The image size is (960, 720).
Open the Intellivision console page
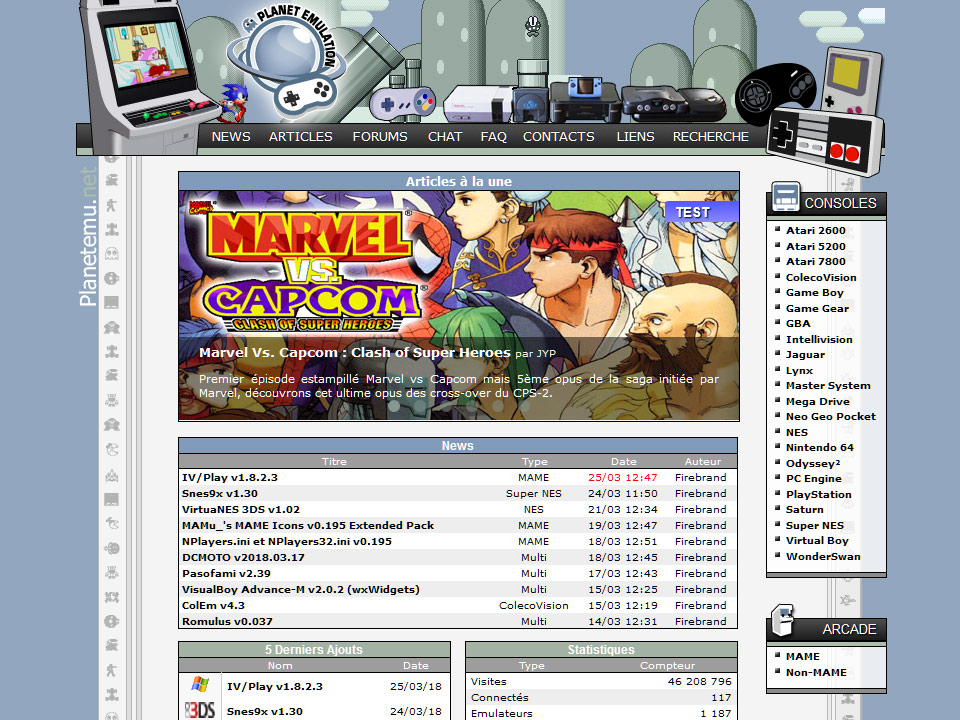819,339
